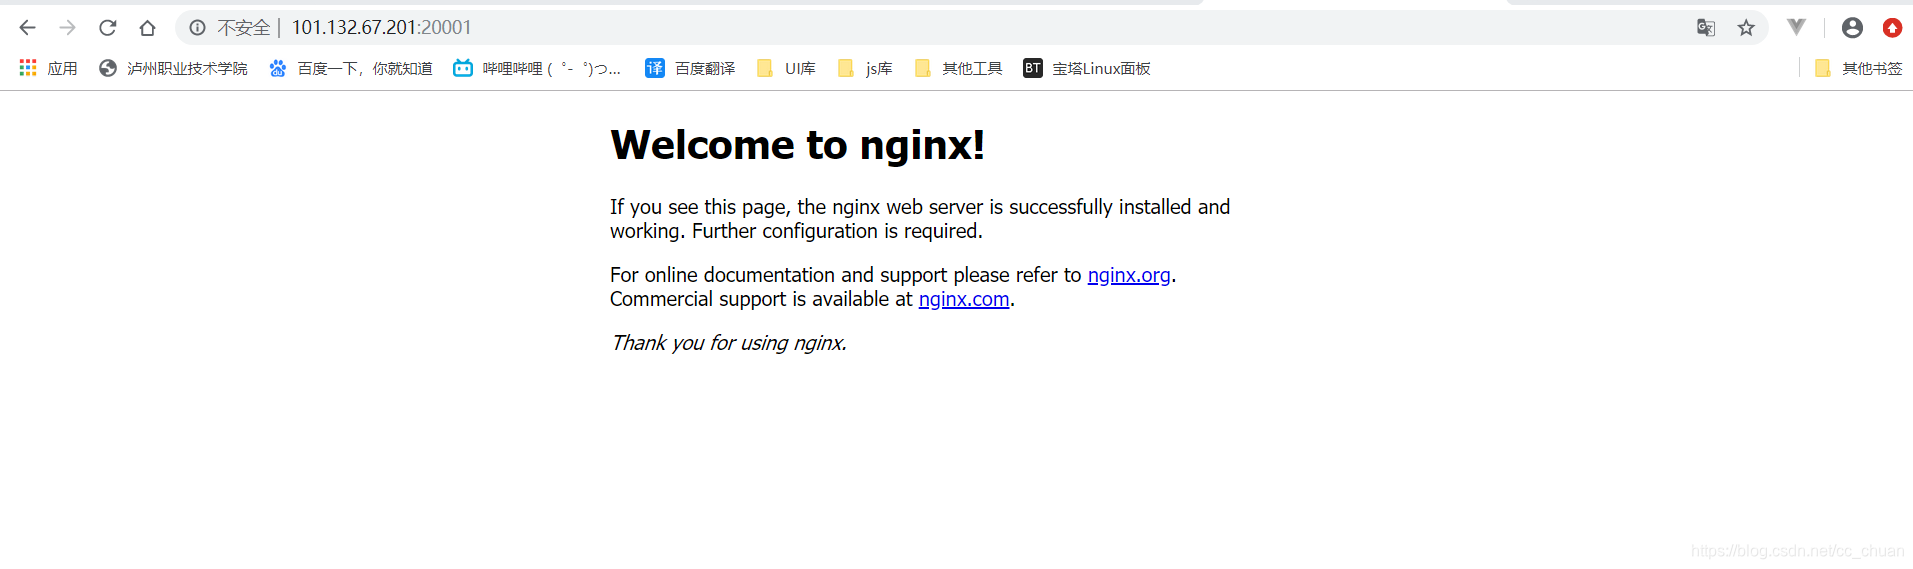This screenshot has height=569, width=1913.
Task: Expand the js库 bookmark folder
Action: [865, 68]
